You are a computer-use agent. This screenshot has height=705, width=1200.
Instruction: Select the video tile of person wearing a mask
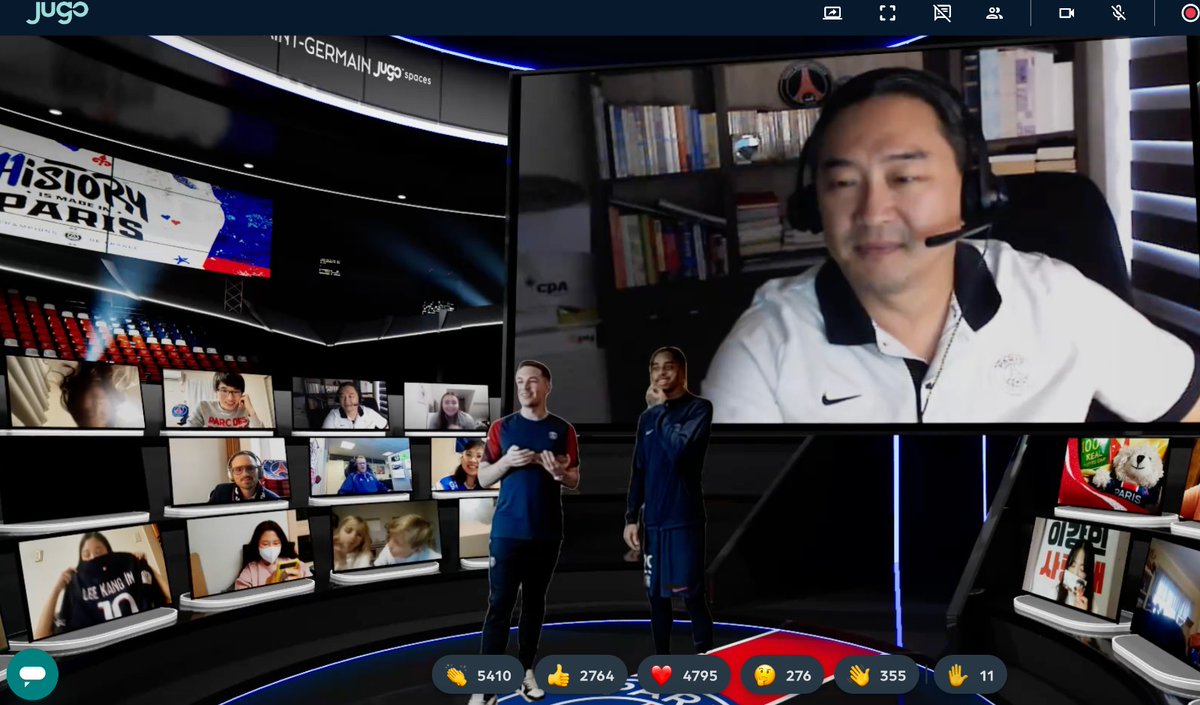(x=248, y=553)
